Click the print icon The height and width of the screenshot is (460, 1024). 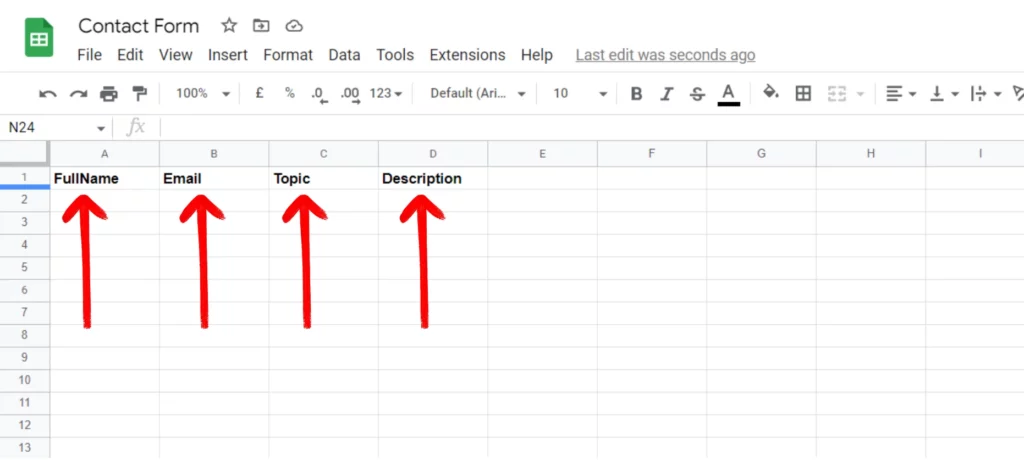[x=109, y=93]
